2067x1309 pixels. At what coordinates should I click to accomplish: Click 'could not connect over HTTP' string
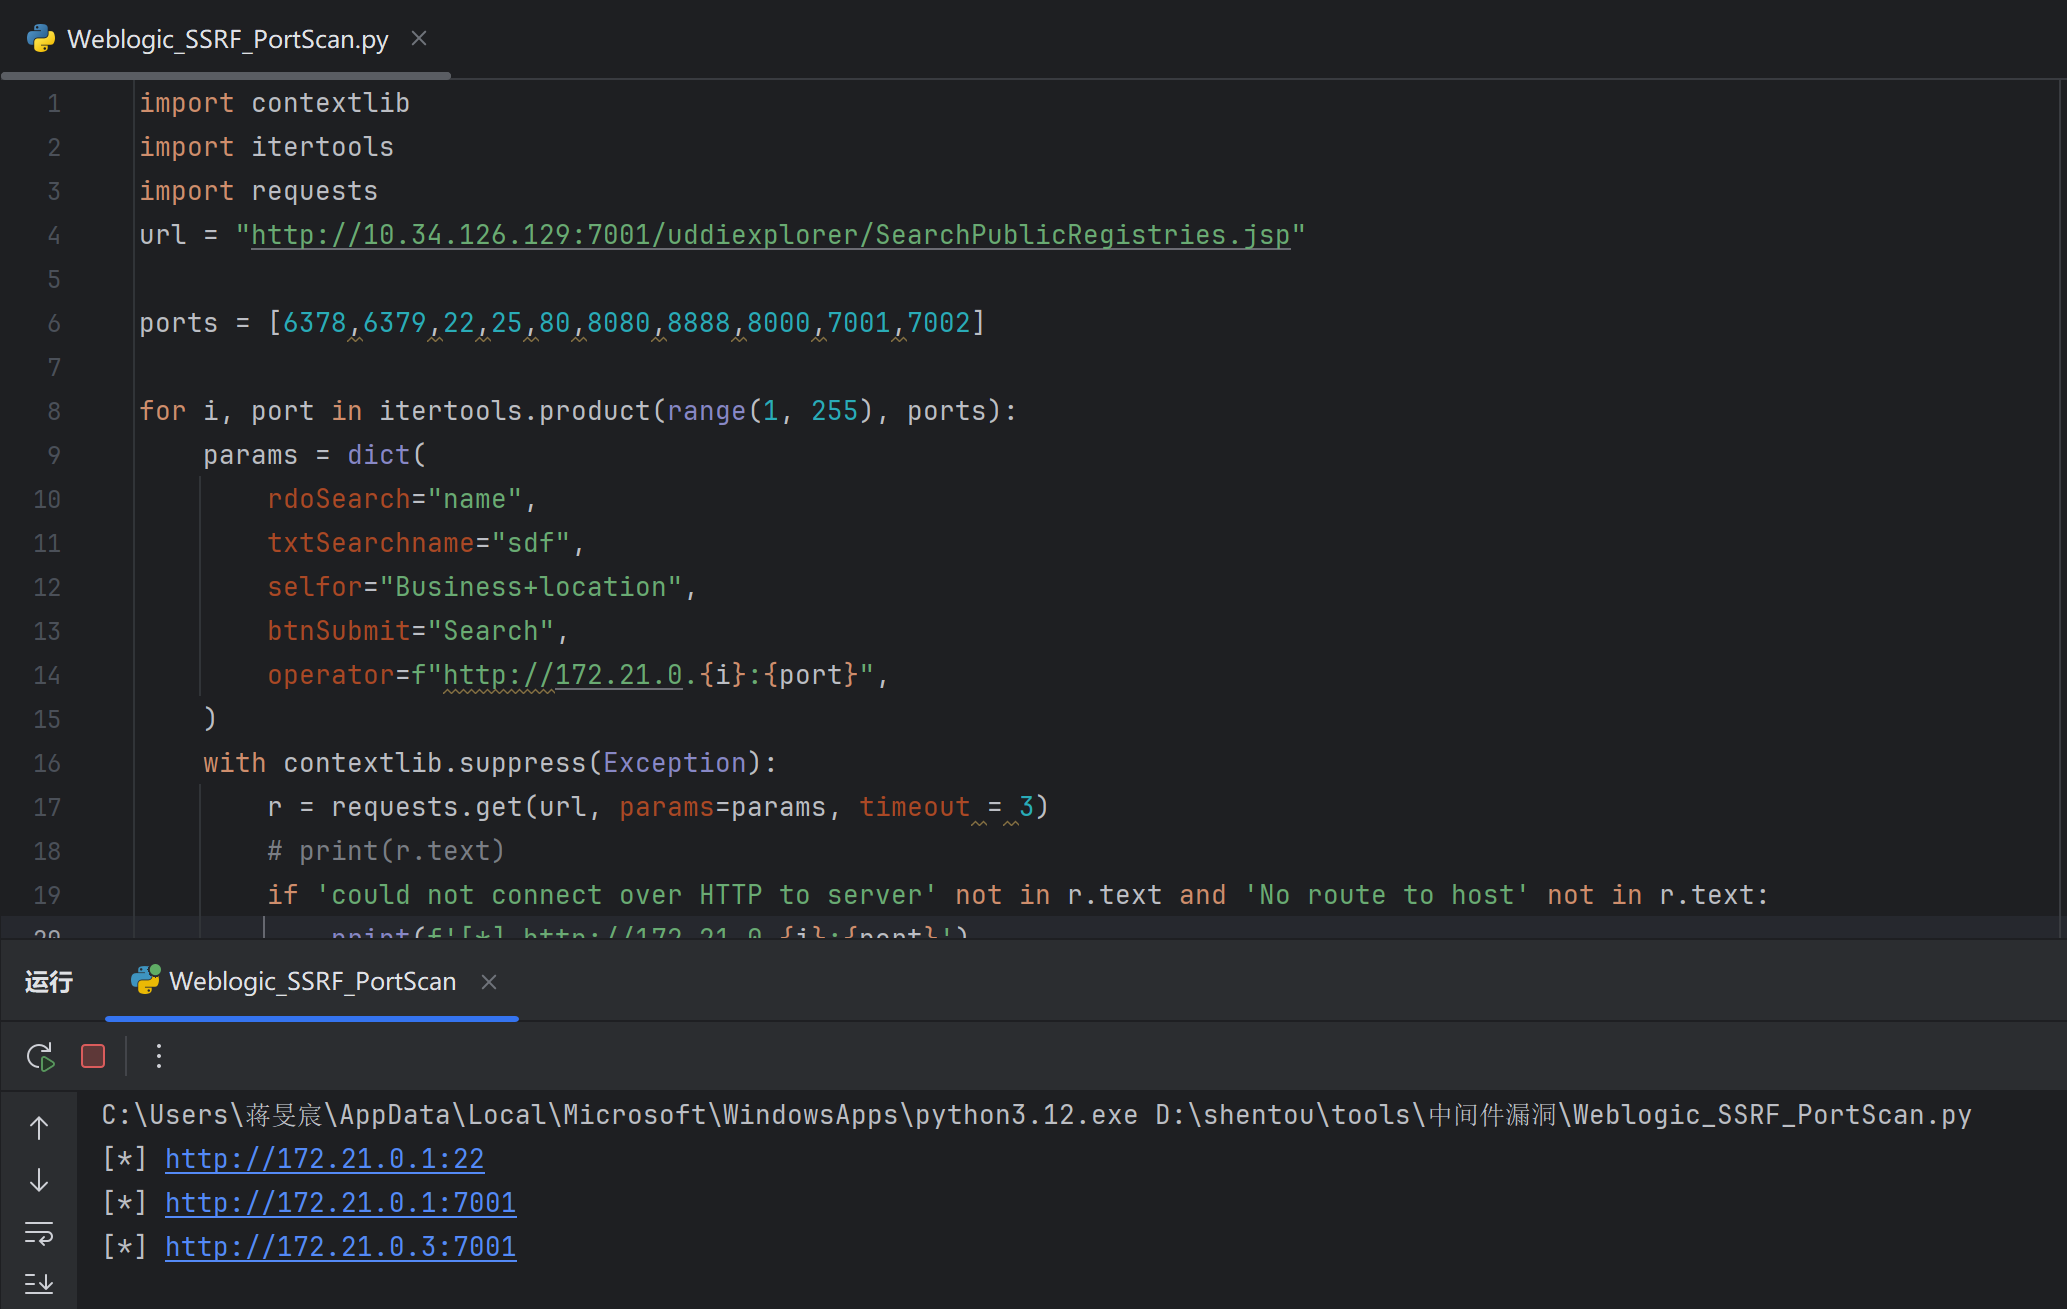click(626, 895)
